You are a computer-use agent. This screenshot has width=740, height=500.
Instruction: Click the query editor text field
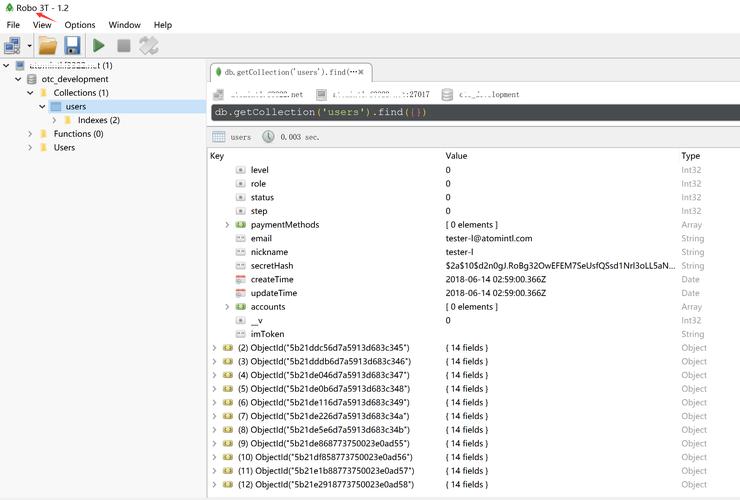point(475,112)
